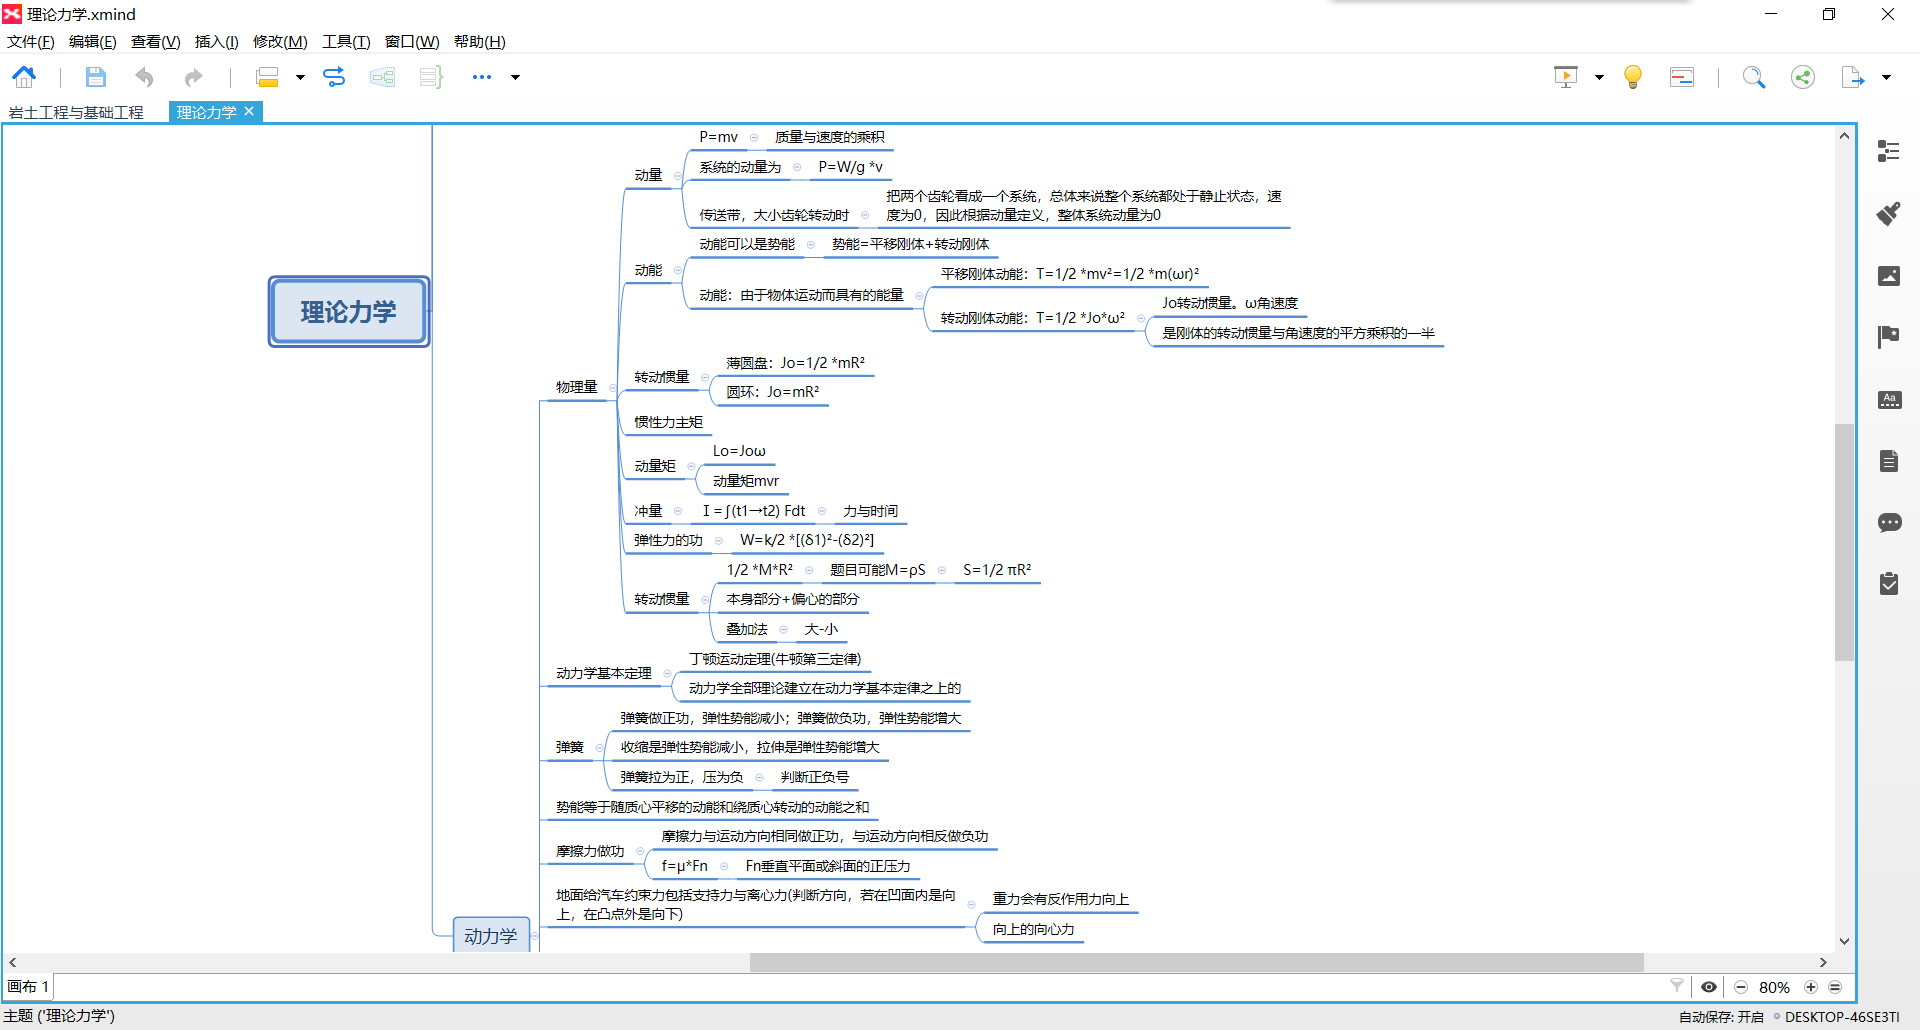Viewport: 1920px width, 1030px height.
Task: Open the Image panel in sidebar
Action: (x=1888, y=276)
